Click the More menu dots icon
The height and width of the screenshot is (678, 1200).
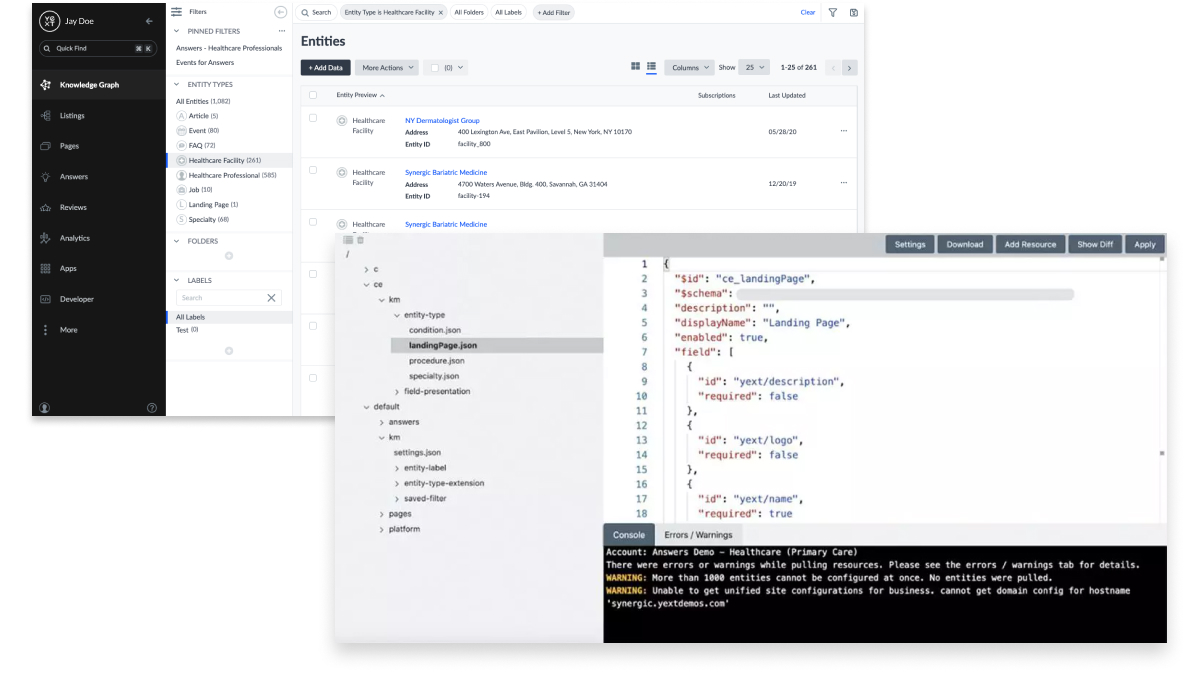click(x=45, y=330)
